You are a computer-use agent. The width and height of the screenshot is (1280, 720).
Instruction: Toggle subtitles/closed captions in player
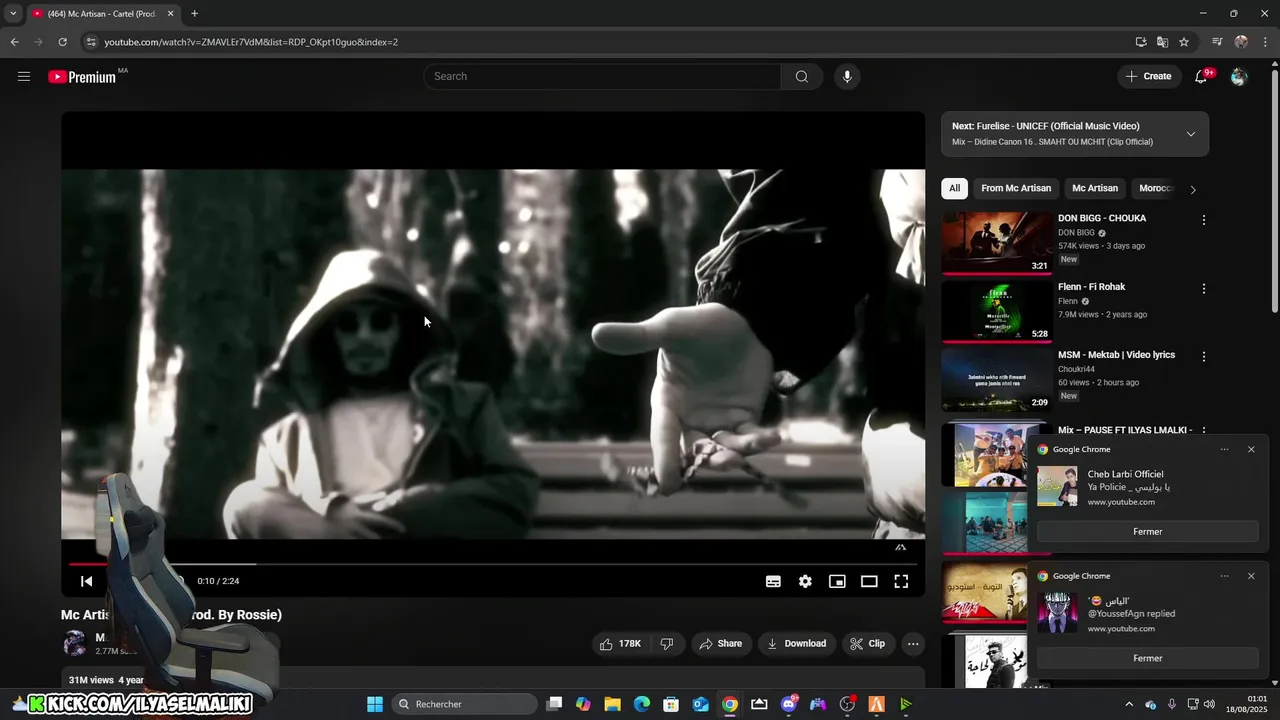coord(773,581)
